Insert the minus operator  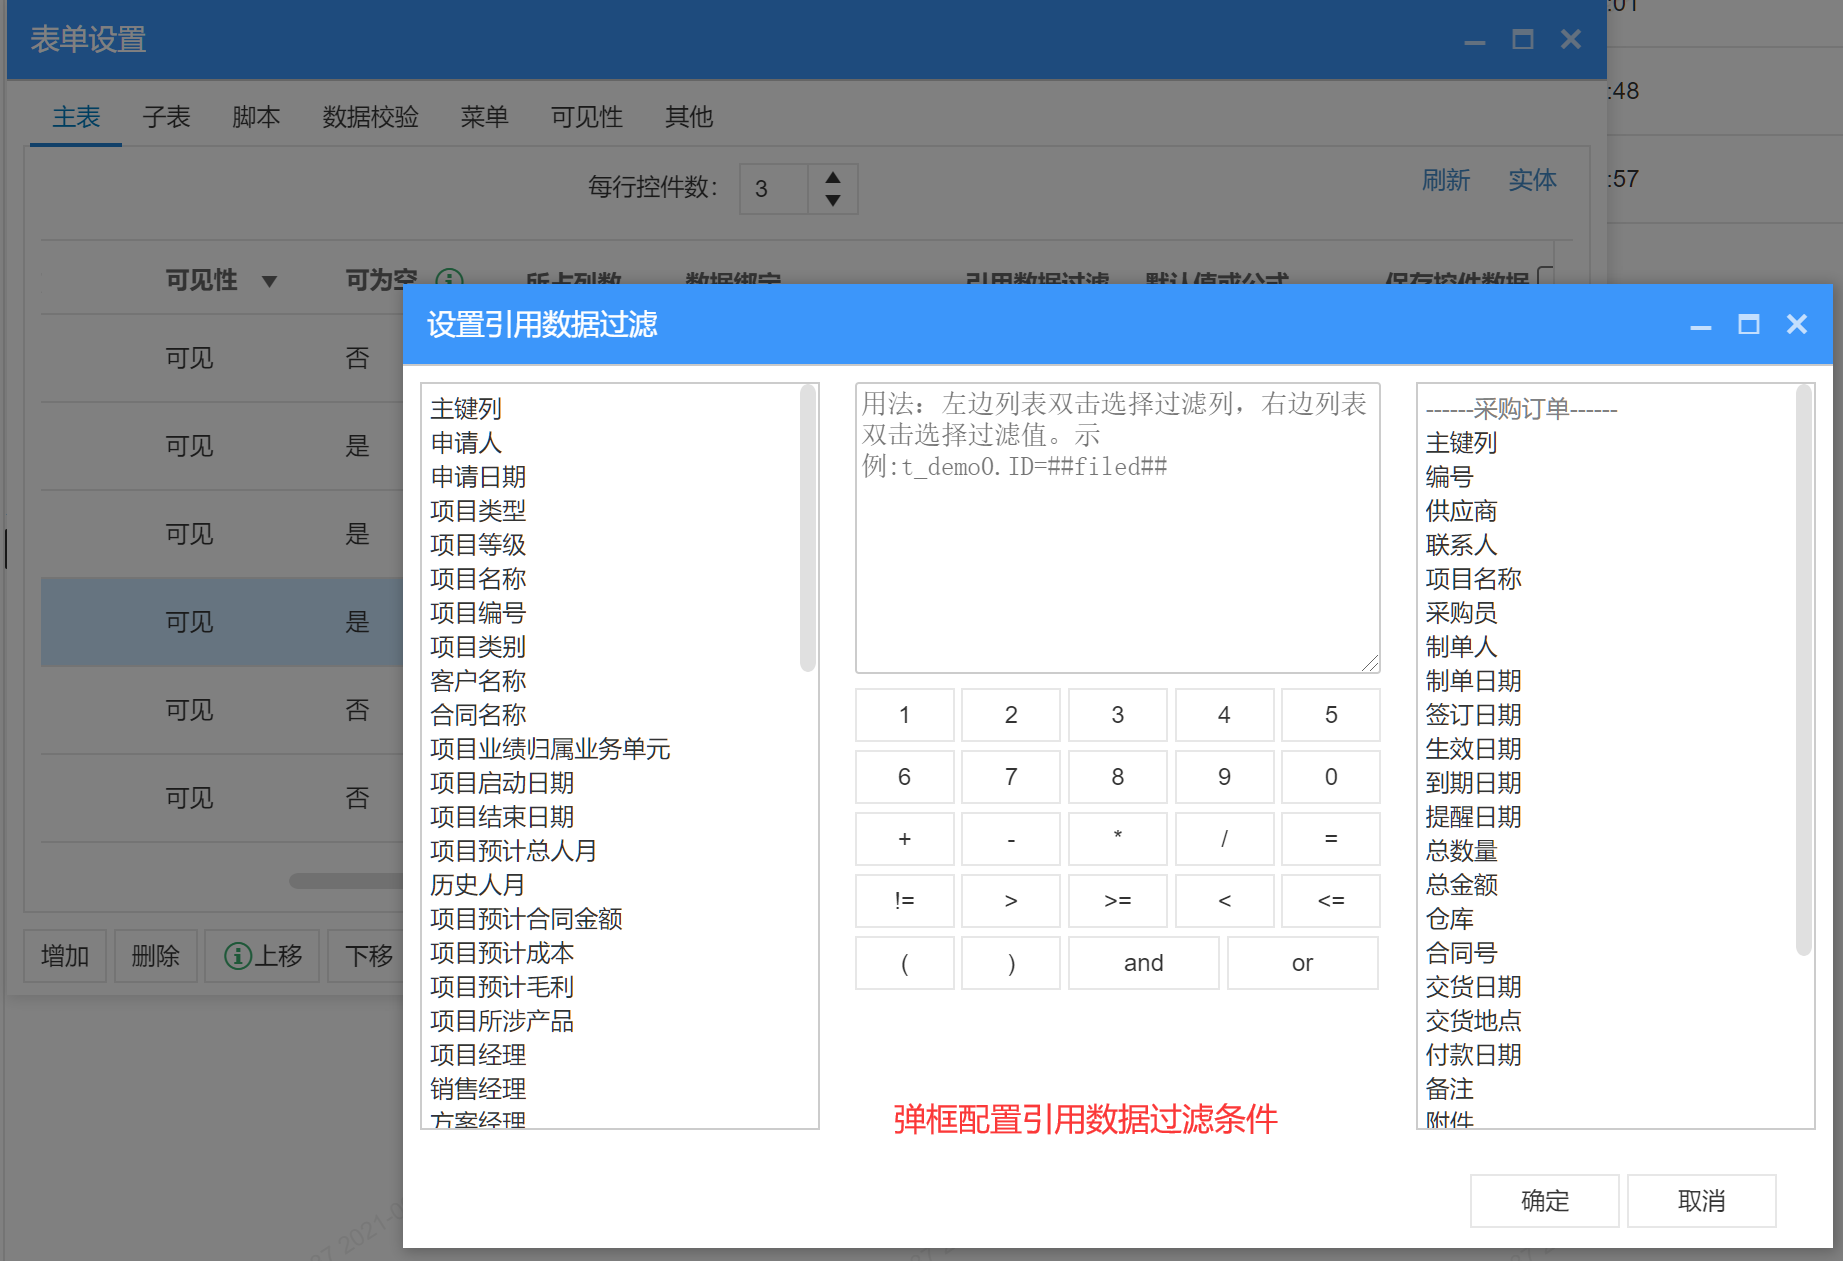pyautogui.click(x=1011, y=839)
